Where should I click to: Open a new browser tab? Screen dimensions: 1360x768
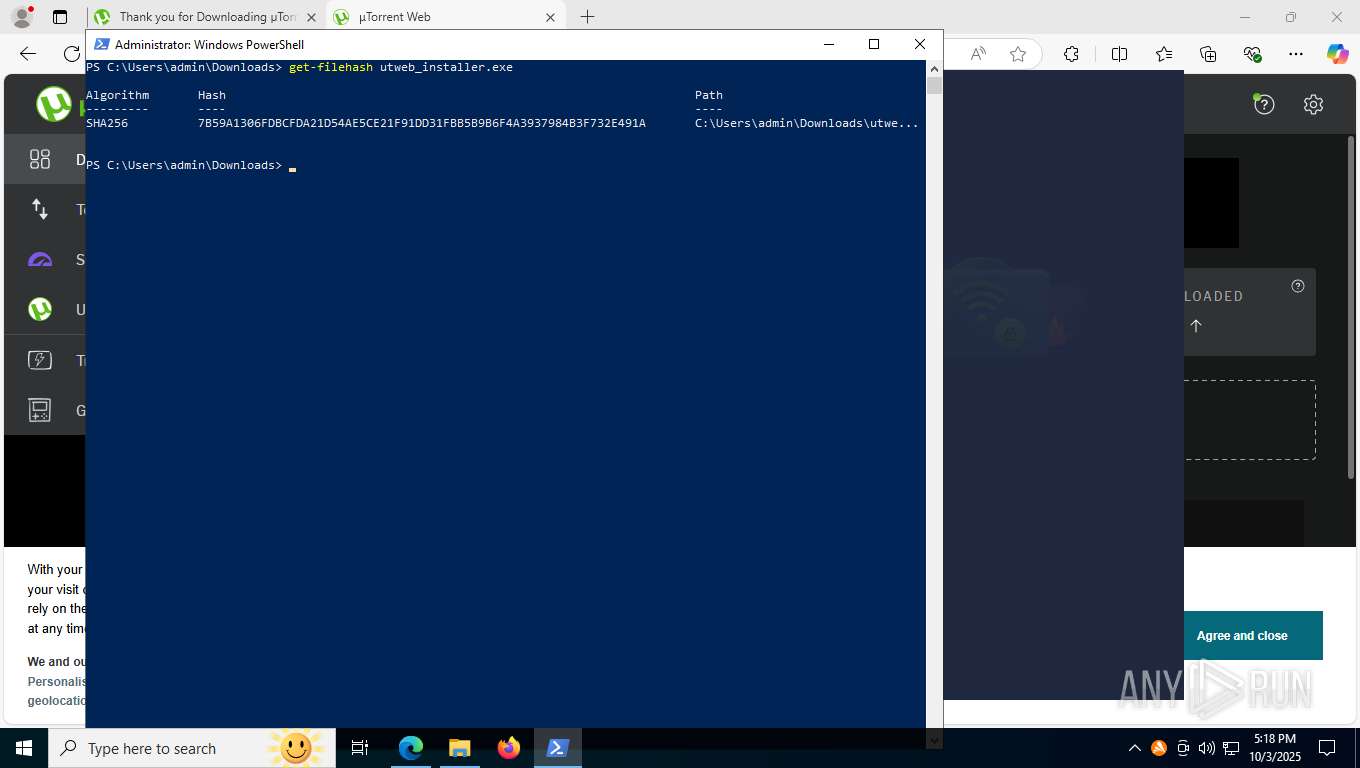pos(587,17)
